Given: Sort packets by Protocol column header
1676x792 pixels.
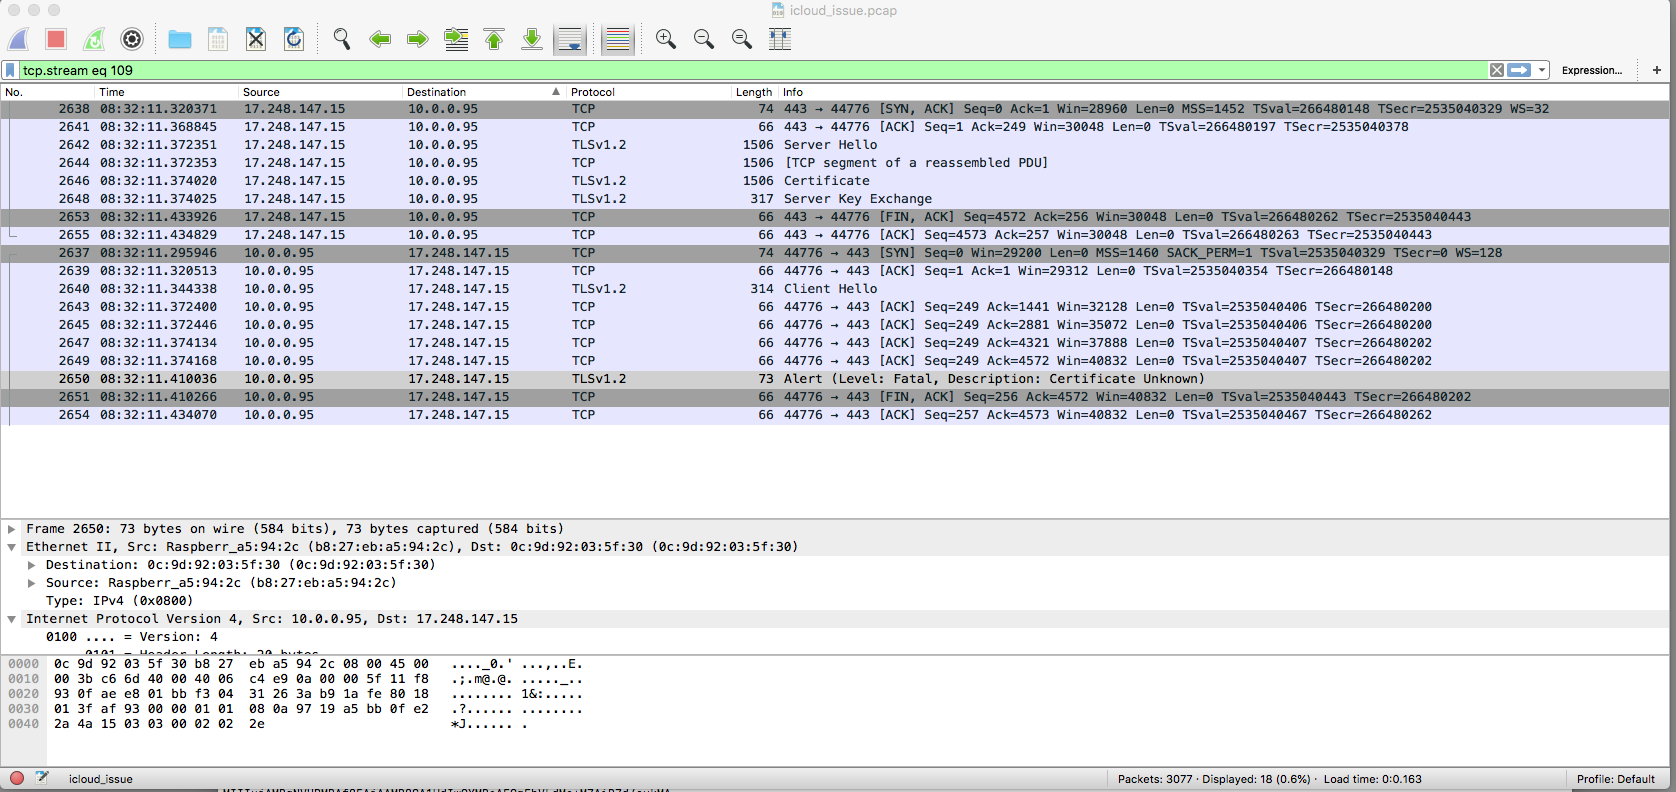Looking at the screenshot, I should pos(592,92).
